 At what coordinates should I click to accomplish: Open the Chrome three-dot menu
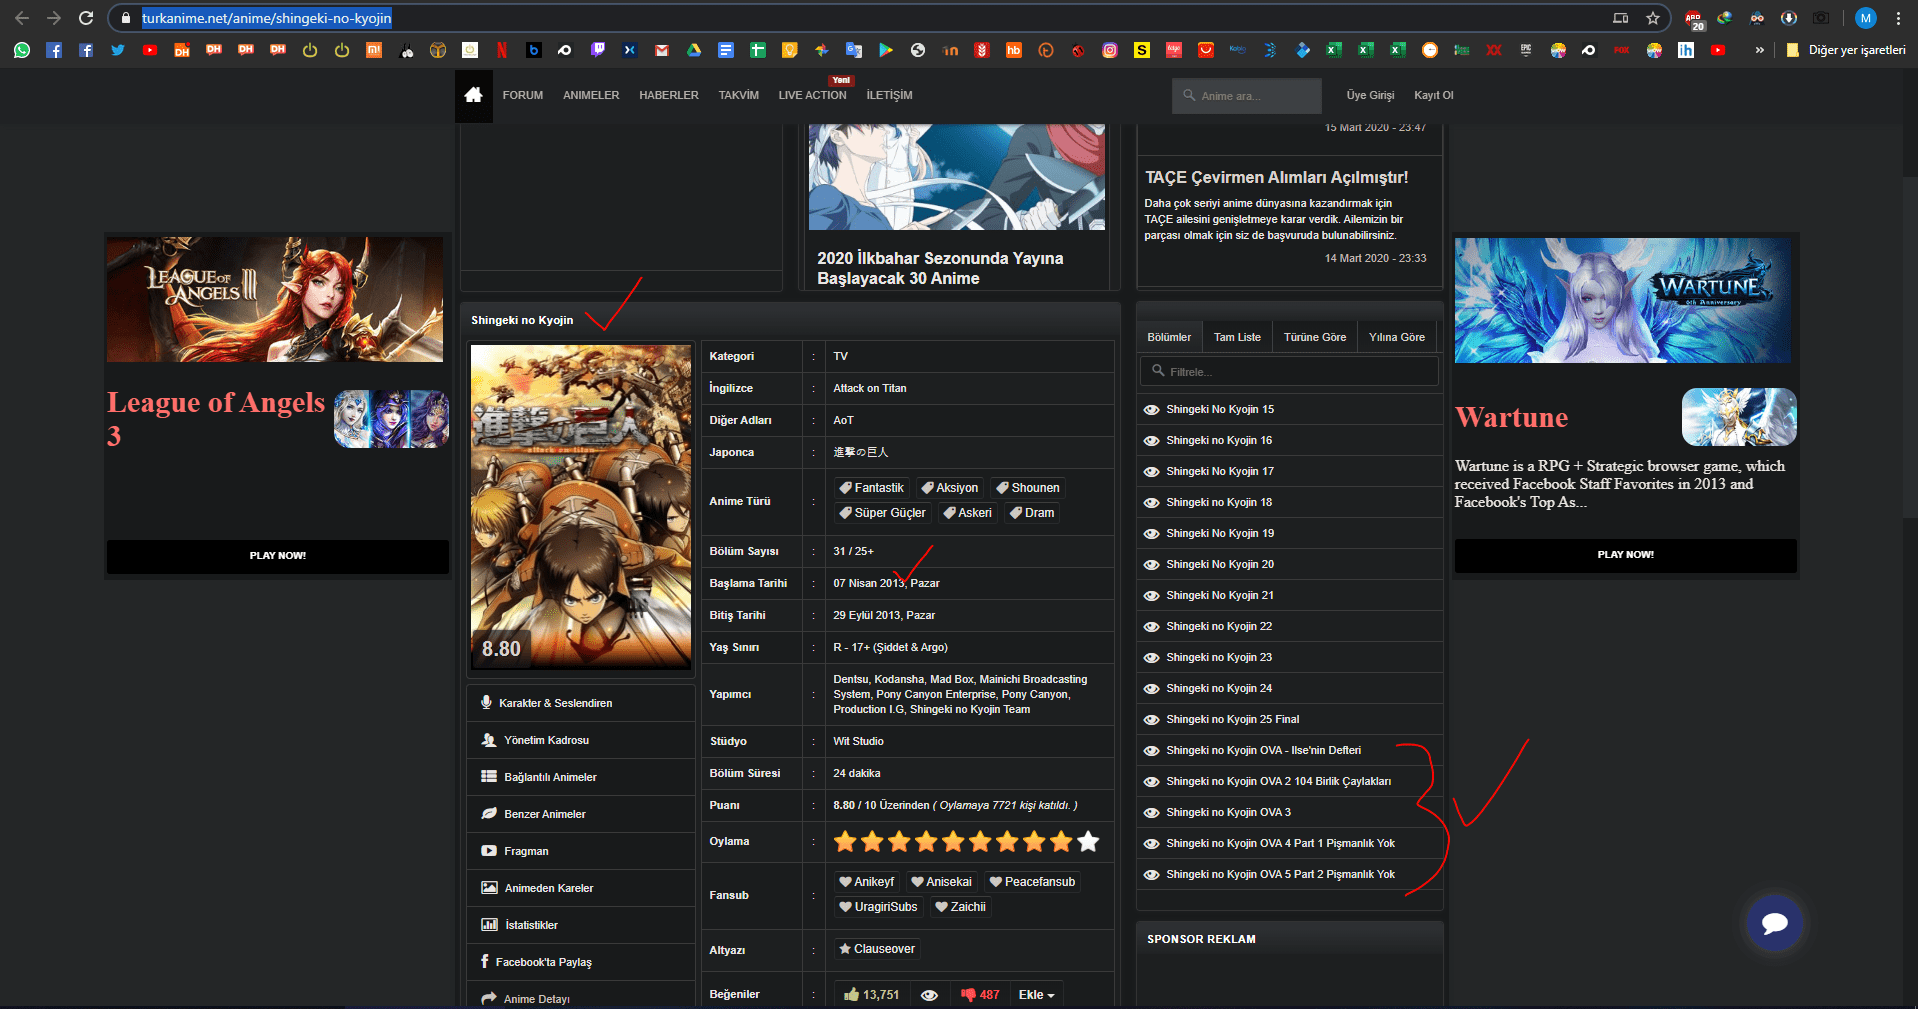(1898, 18)
